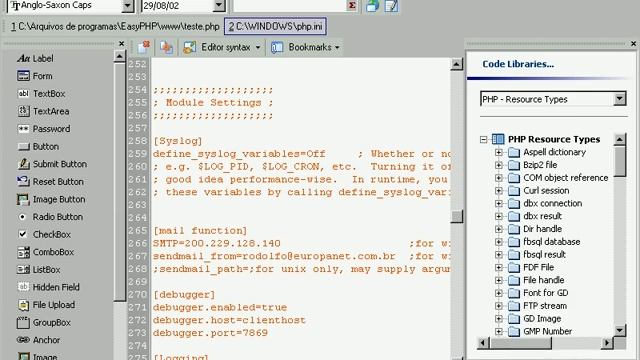Click the editor vertical scroll up arrow
Image resolution: width=640 pixels, height=360 pixels.
pos(457,64)
